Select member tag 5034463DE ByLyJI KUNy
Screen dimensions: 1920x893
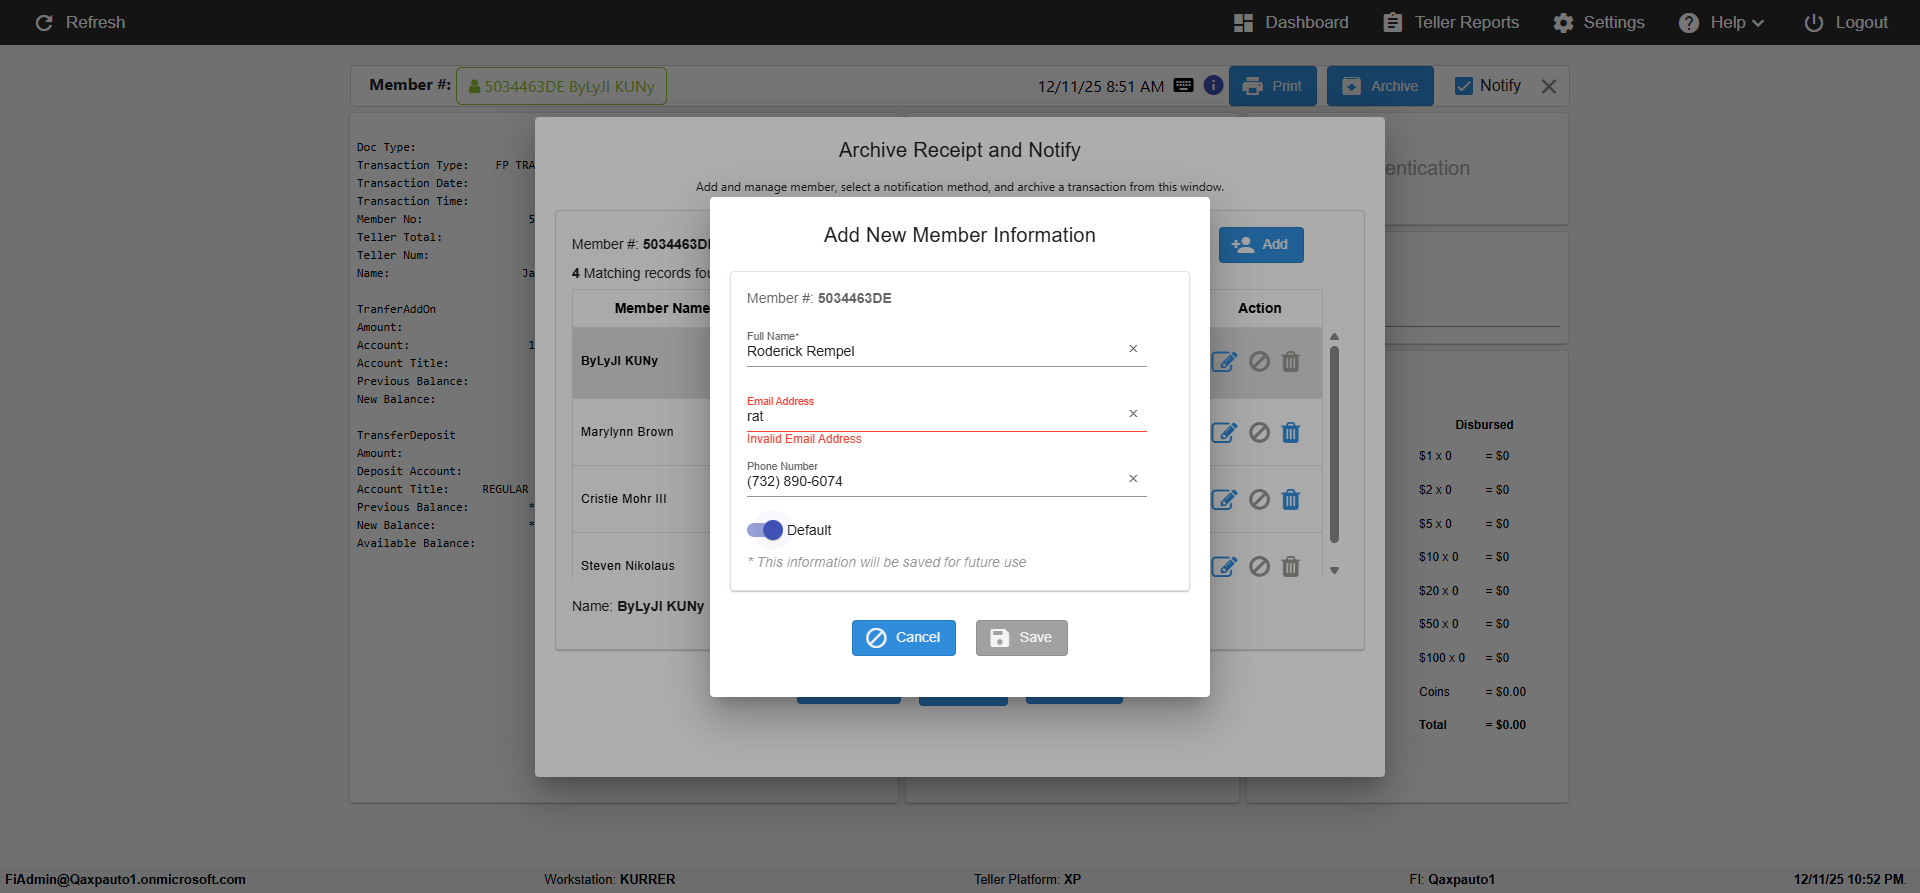[x=561, y=86]
